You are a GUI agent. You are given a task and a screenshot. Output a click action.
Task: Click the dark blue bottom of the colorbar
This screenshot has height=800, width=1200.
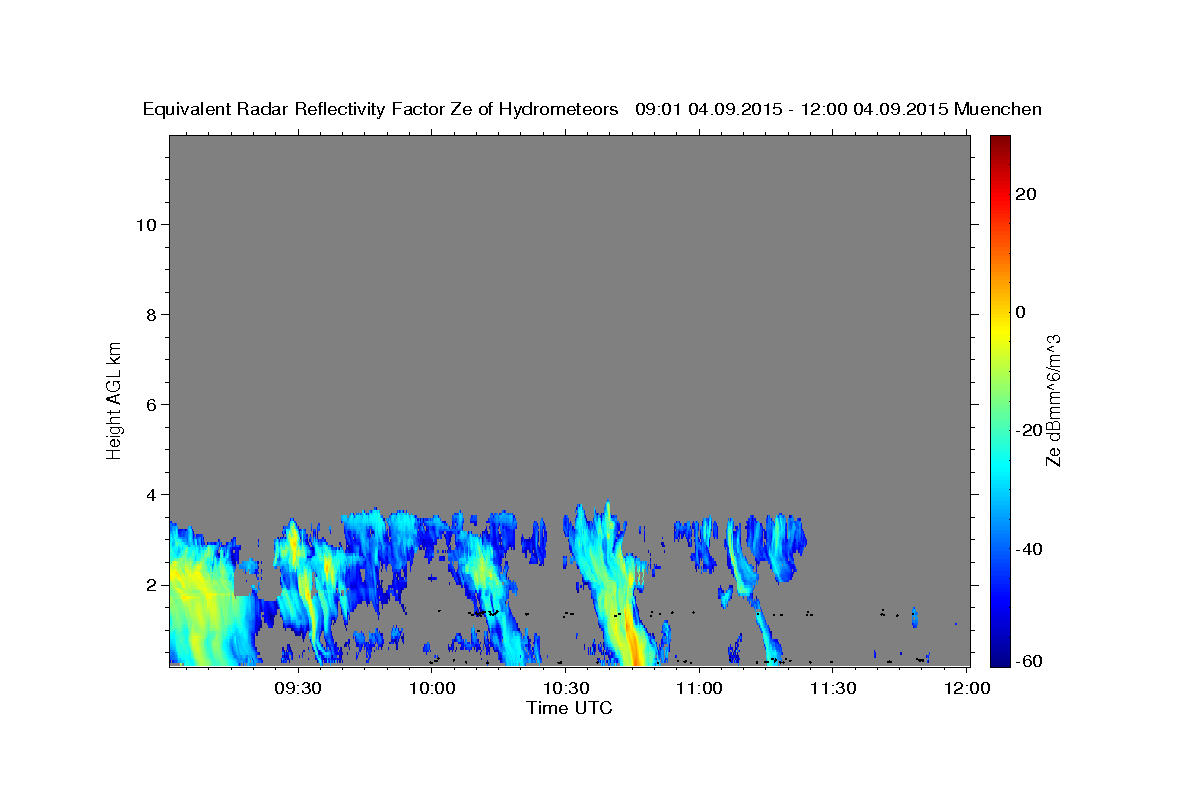(x=1000, y=657)
